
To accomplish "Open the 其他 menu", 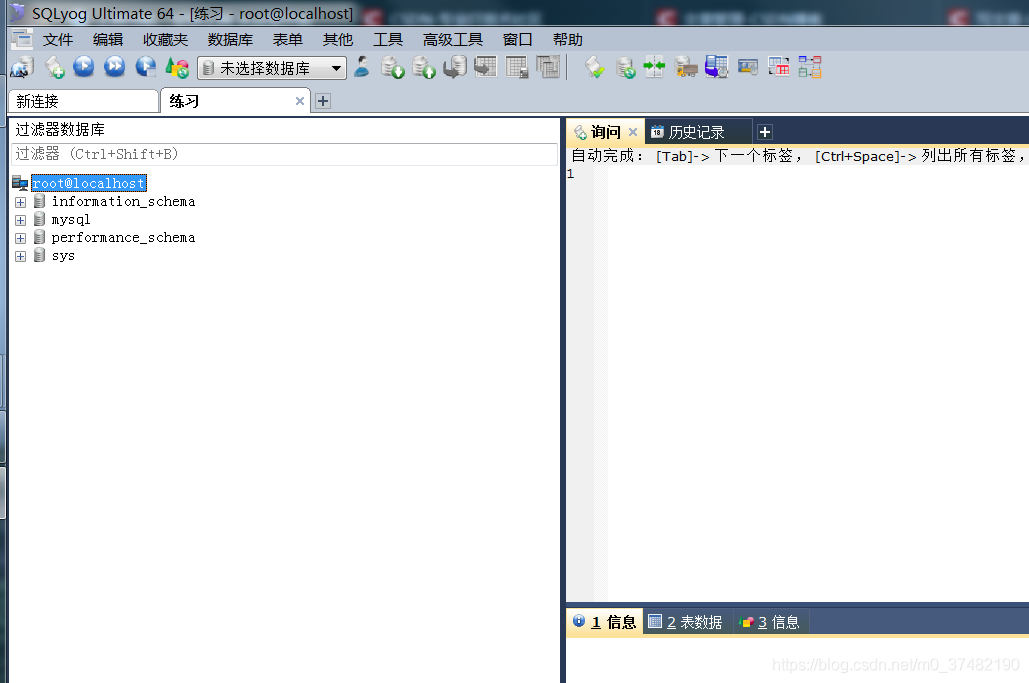I will click(338, 40).
